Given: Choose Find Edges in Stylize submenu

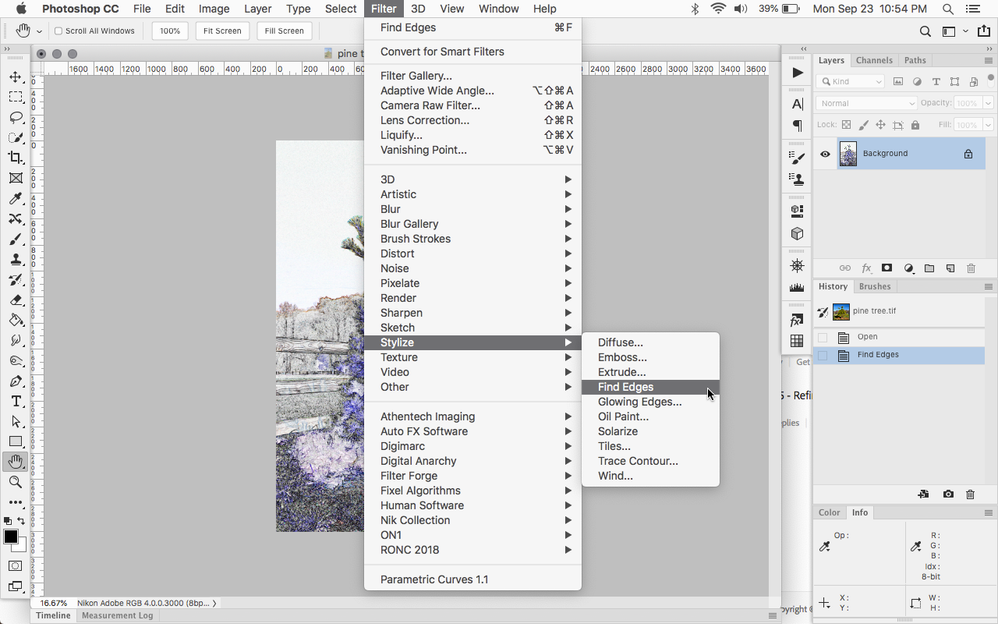Looking at the screenshot, I should 650,387.
